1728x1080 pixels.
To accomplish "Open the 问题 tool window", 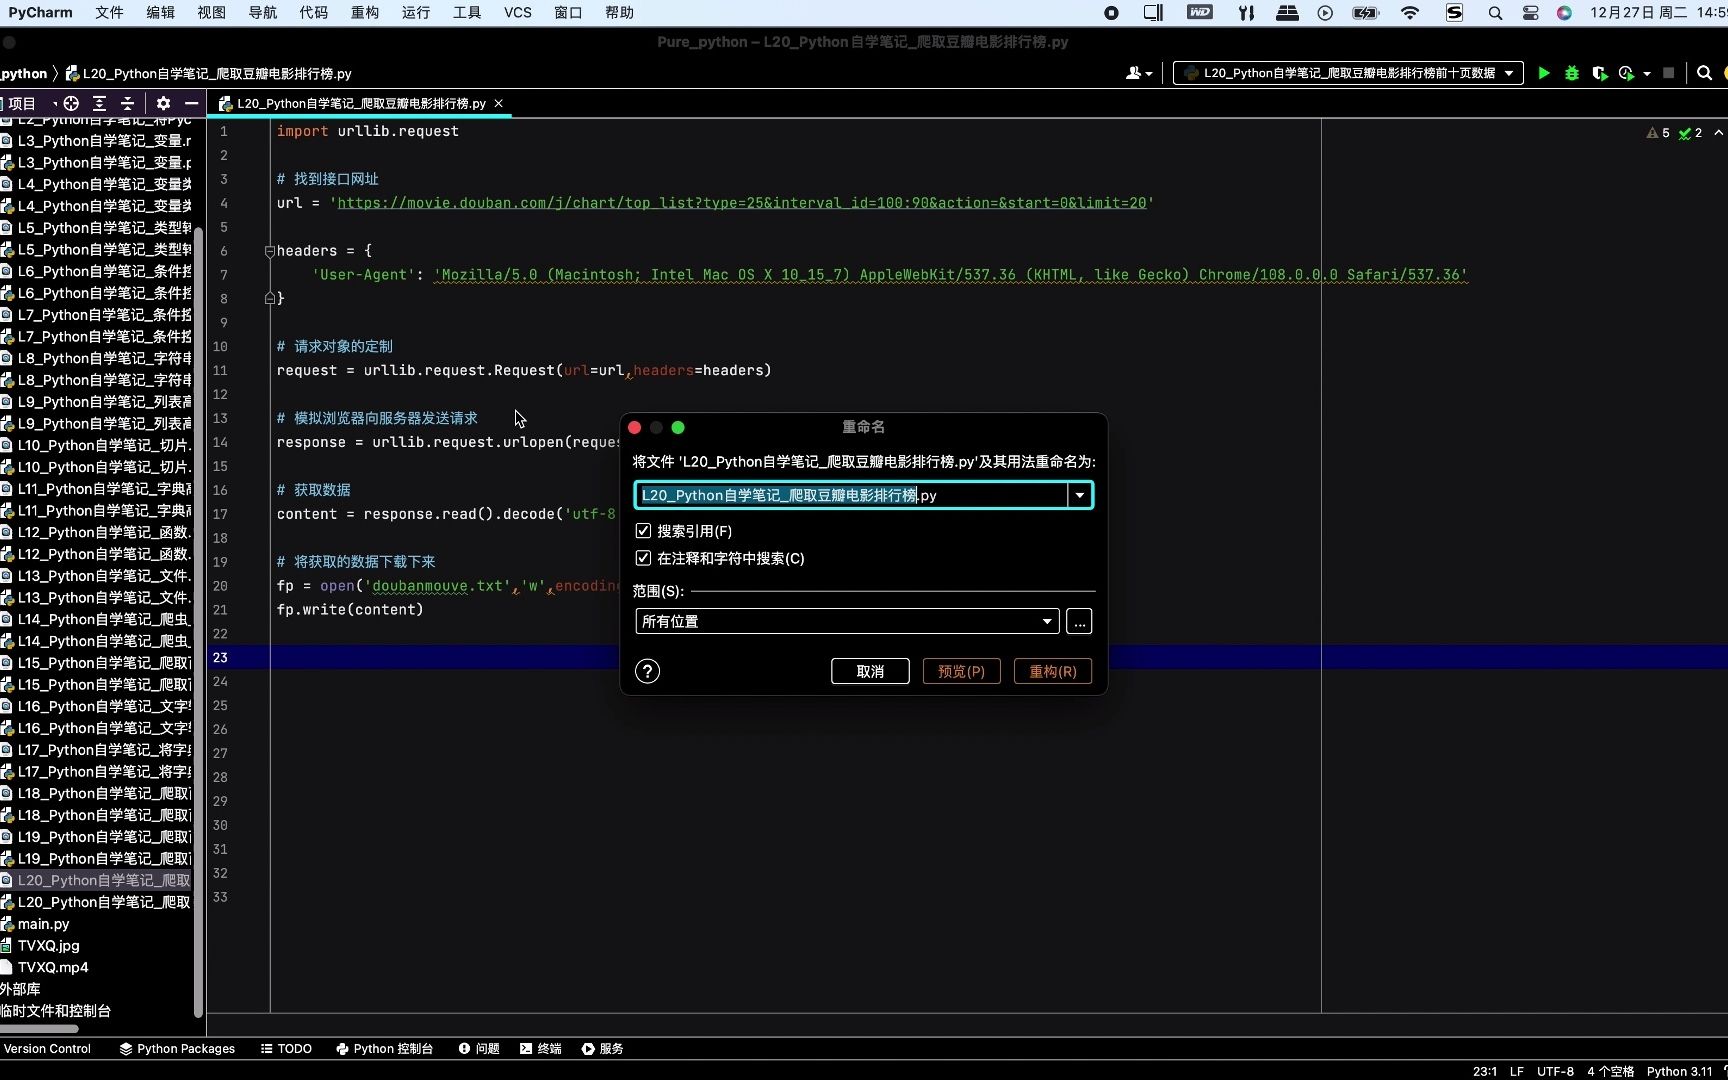I will 479,1049.
